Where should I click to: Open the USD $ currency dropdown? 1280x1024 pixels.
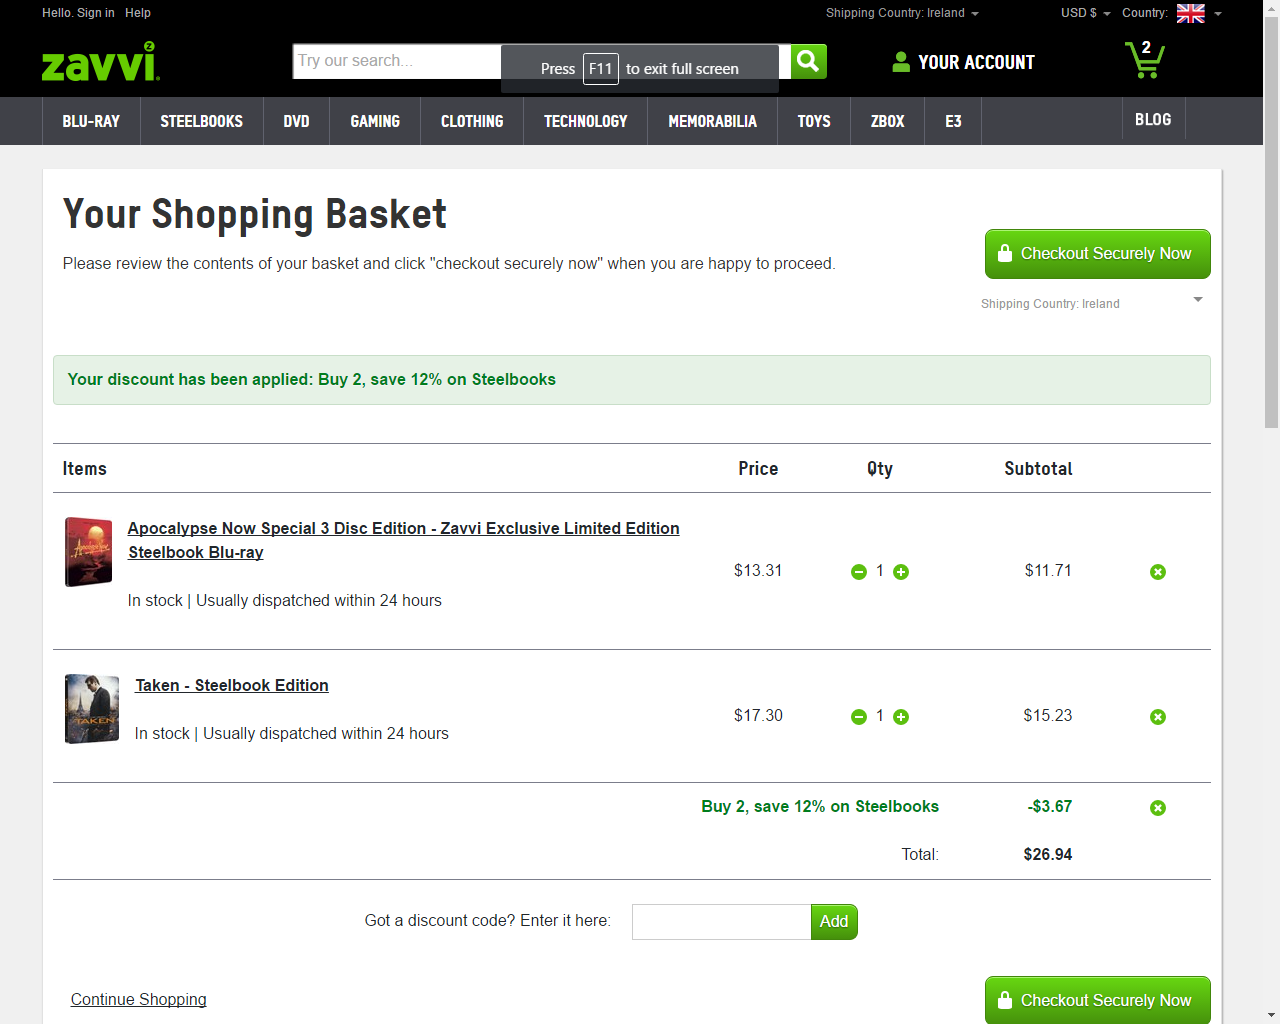[x=1085, y=13]
